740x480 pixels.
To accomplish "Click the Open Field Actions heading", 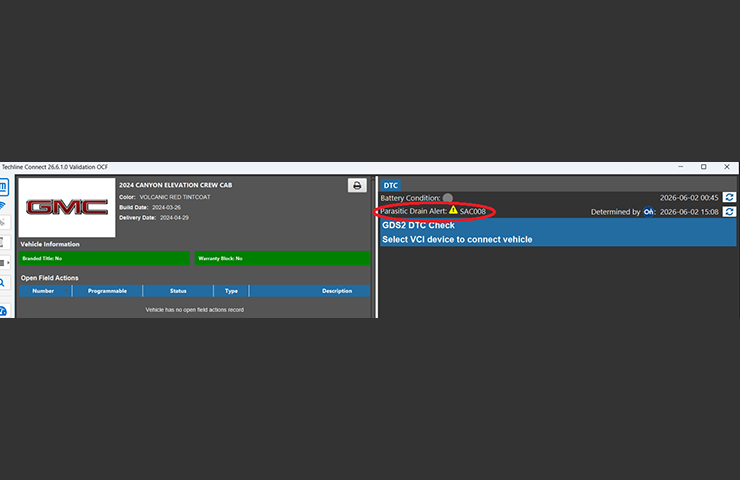I will click(x=50, y=278).
